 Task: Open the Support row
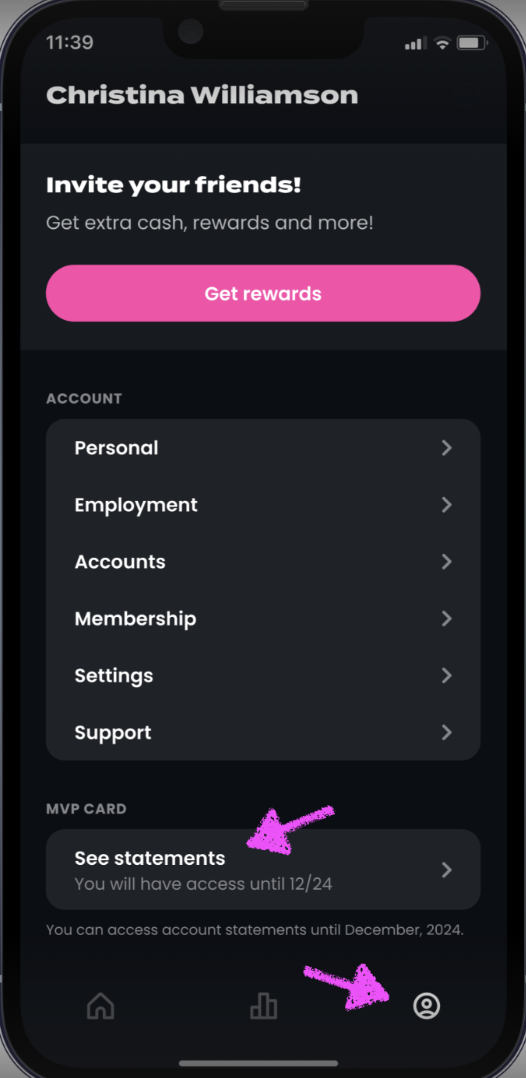click(x=263, y=732)
